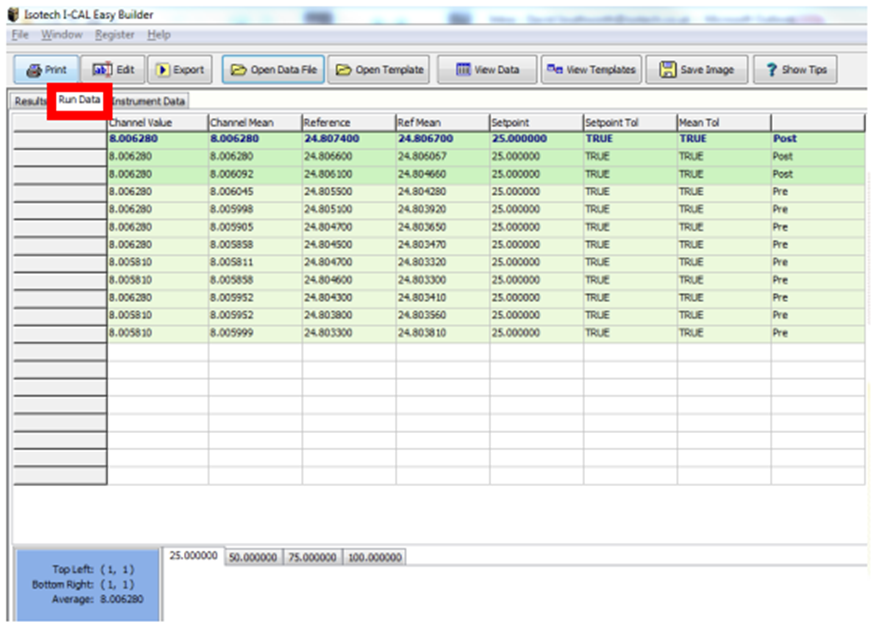This screenshot has height=623, width=872.
Task: Select Ref Mean cell 24.804280
Action: (443, 192)
